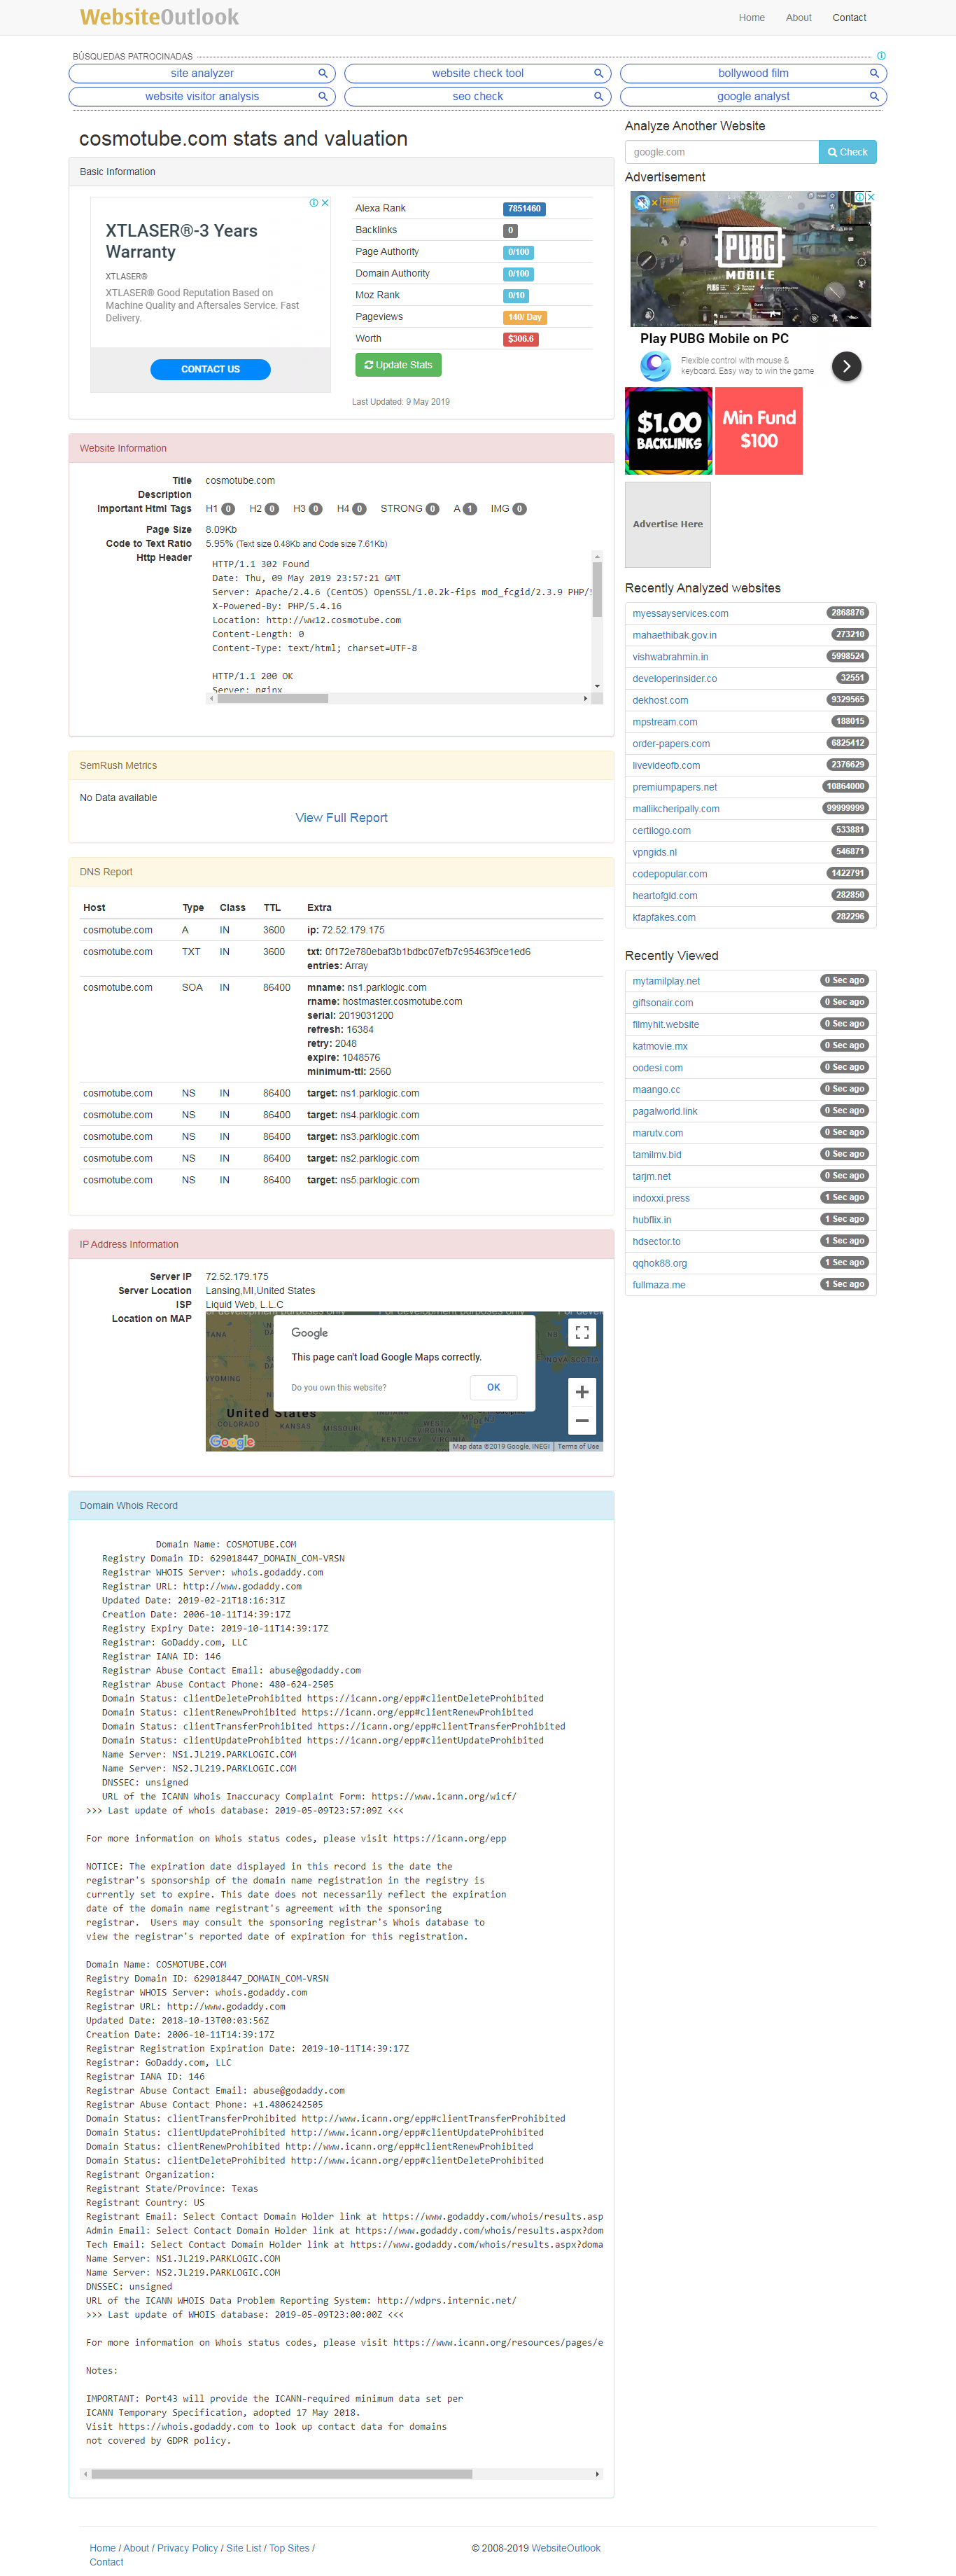Open developerinsider.co link
Image resolution: width=956 pixels, height=2576 pixels.
point(674,679)
